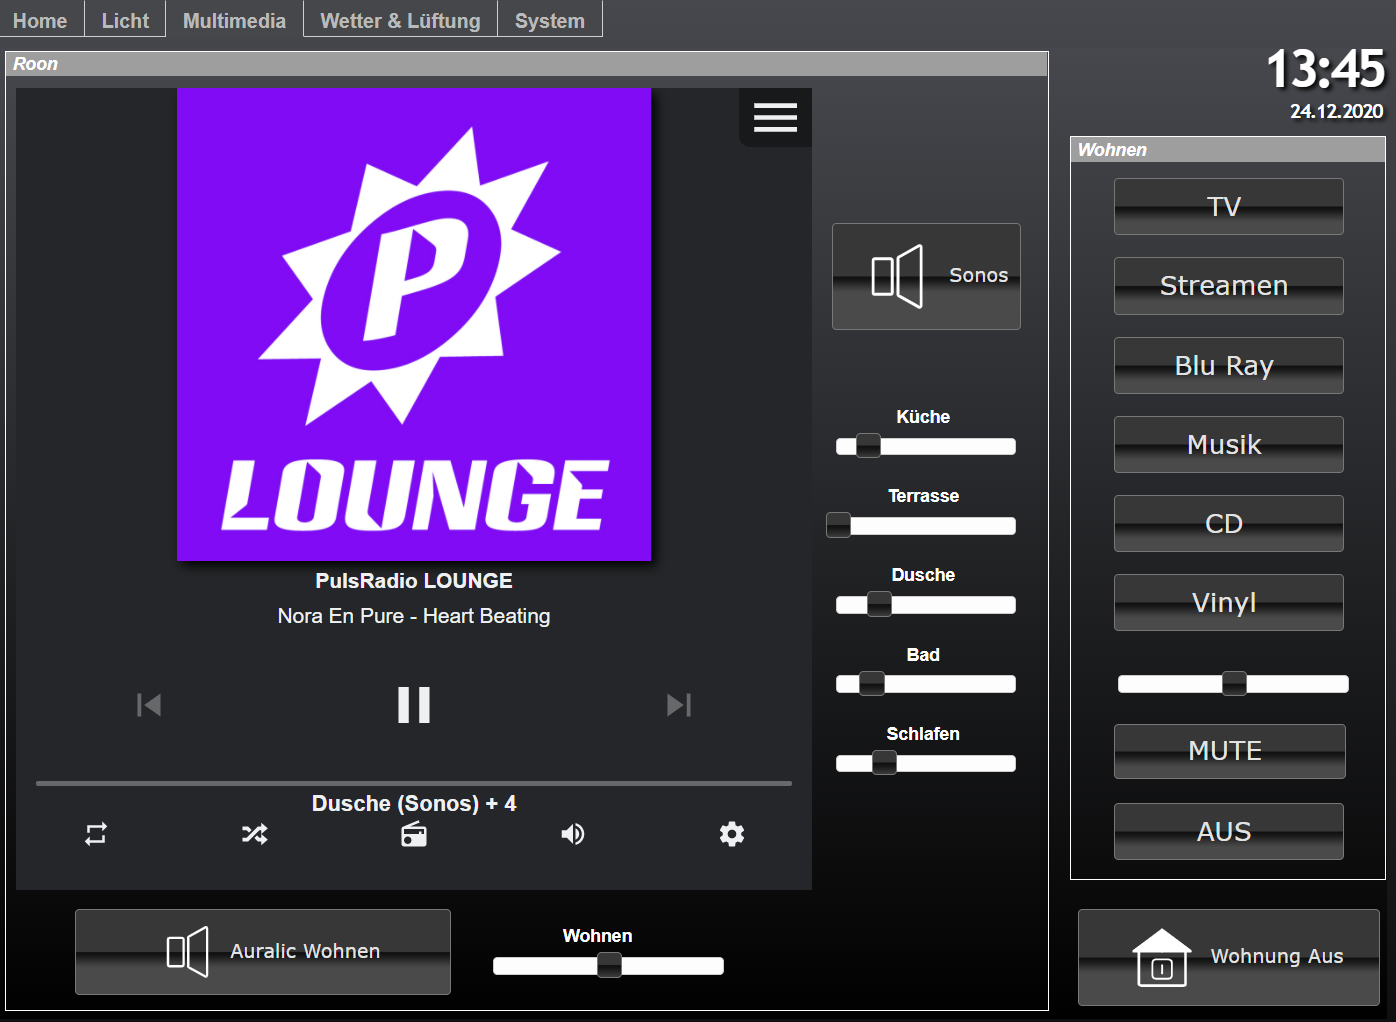
Task: Toggle shuffle mode icon
Action: tap(255, 834)
